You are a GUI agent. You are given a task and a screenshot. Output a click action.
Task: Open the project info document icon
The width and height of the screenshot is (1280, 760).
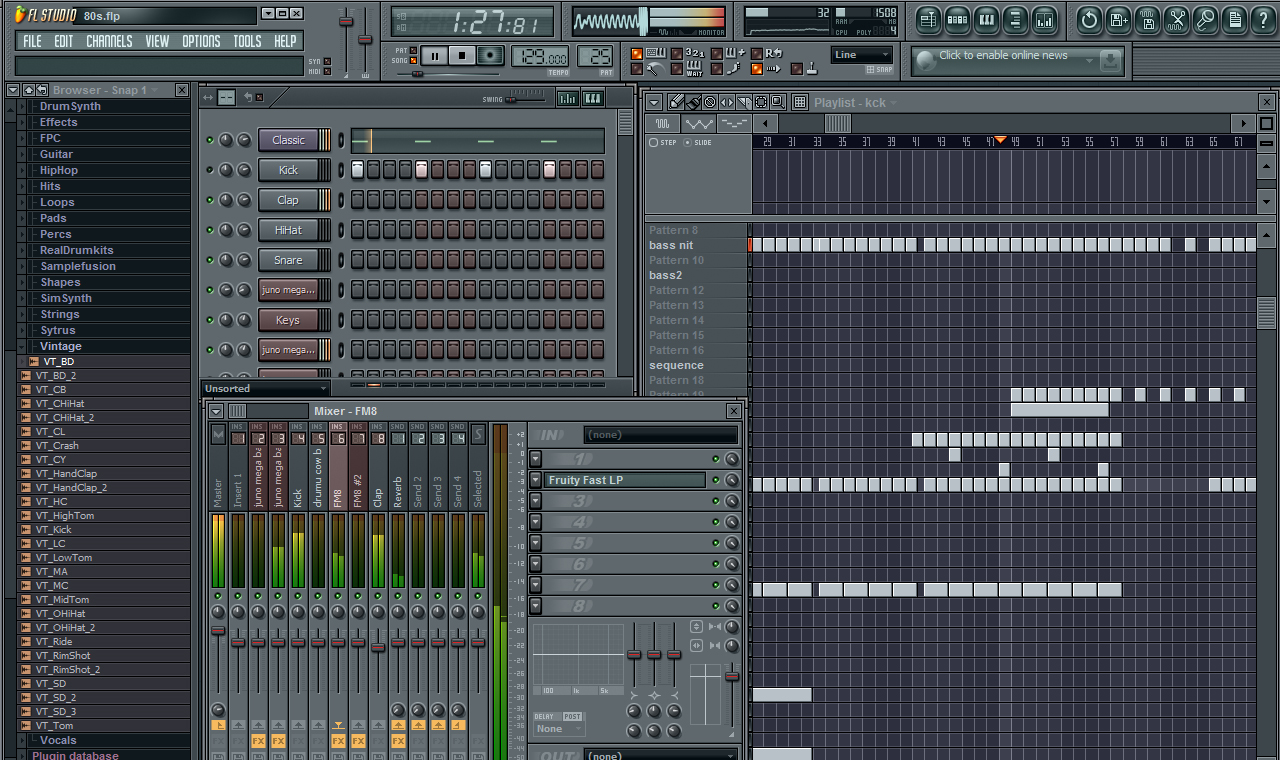click(1234, 19)
